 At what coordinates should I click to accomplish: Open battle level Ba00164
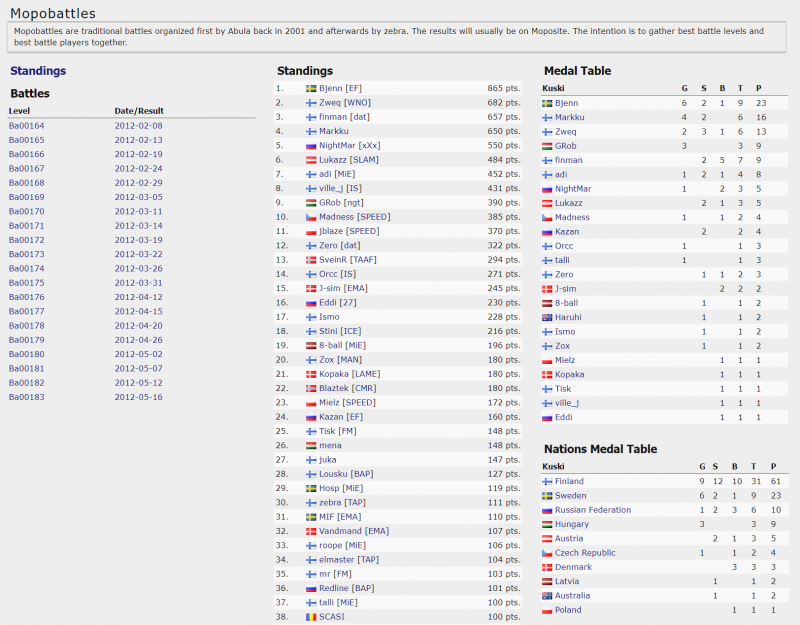[x=27, y=125]
